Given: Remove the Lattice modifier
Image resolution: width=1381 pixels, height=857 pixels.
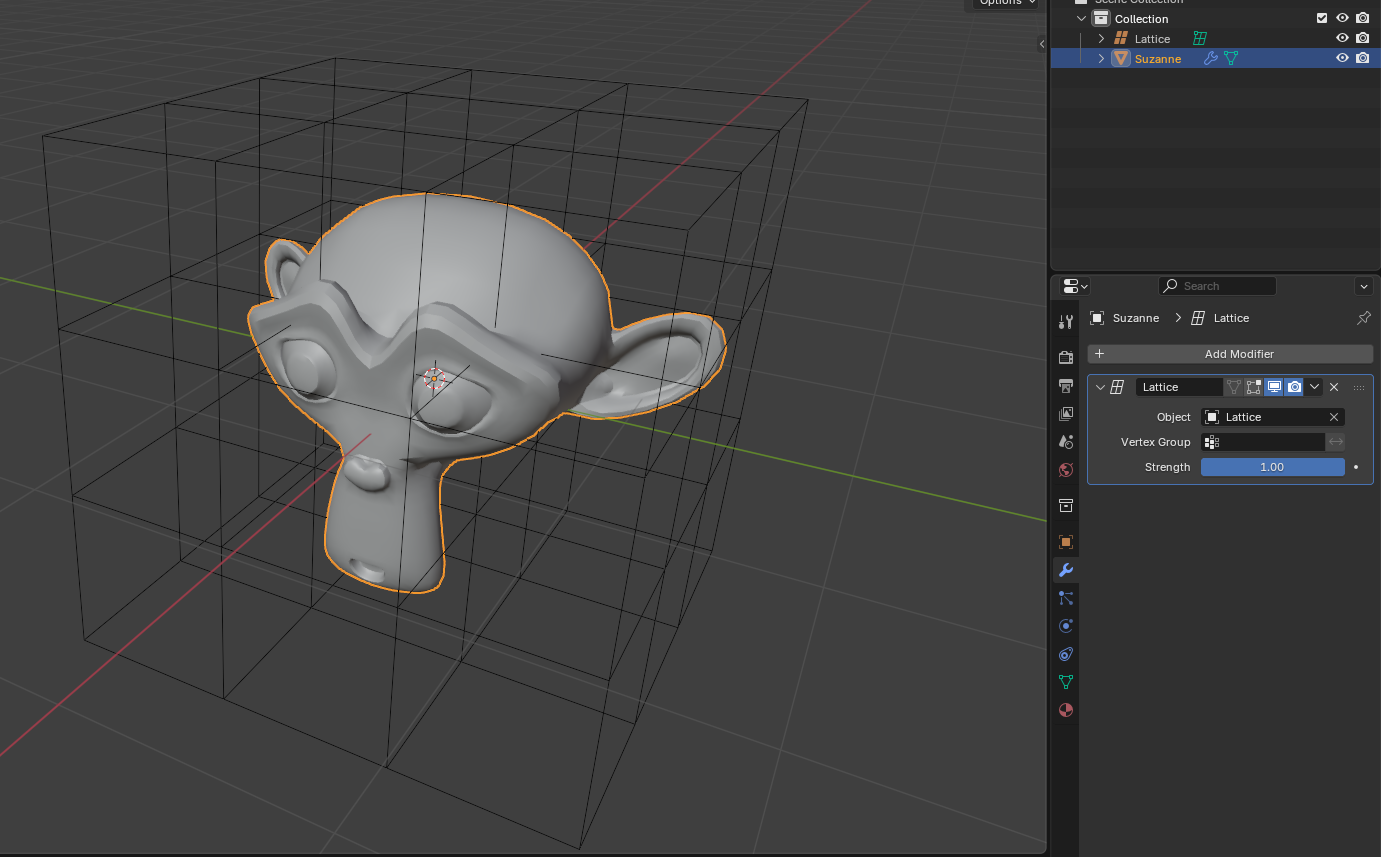Looking at the screenshot, I should coord(1334,387).
